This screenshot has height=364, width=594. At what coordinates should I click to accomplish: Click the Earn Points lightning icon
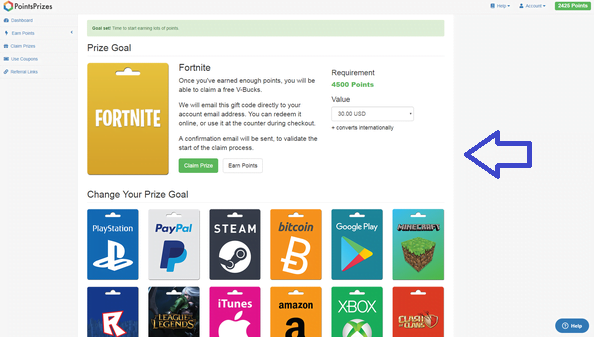coord(6,33)
